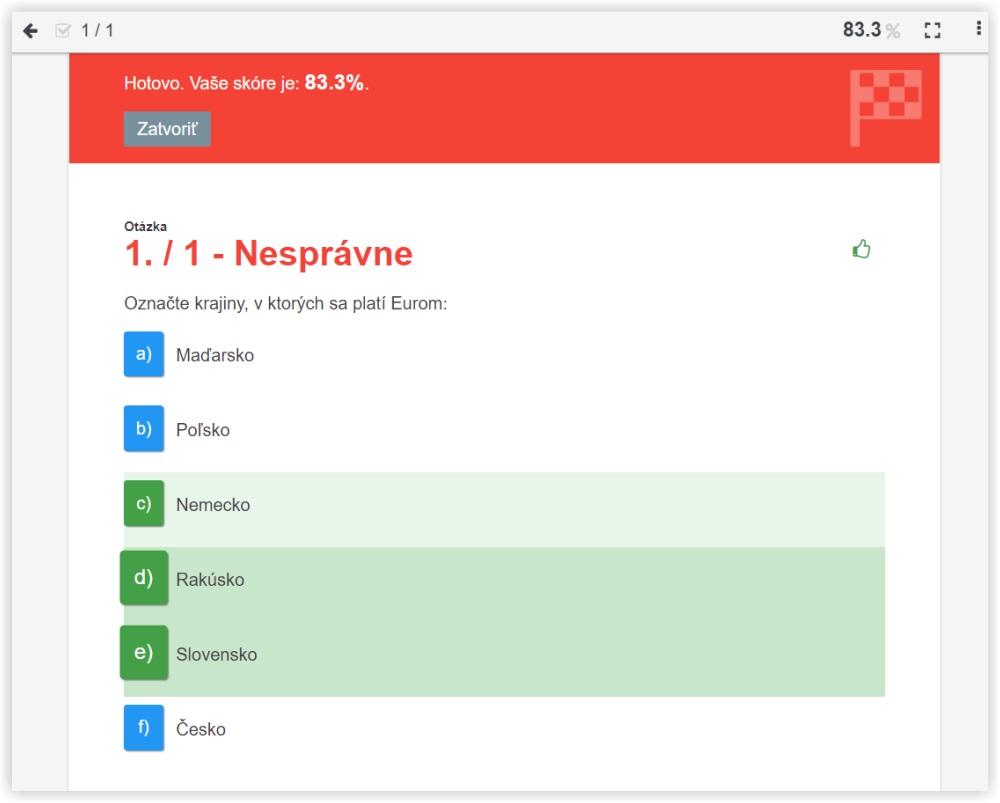Toggle fullscreen mode icon

click(932, 30)
